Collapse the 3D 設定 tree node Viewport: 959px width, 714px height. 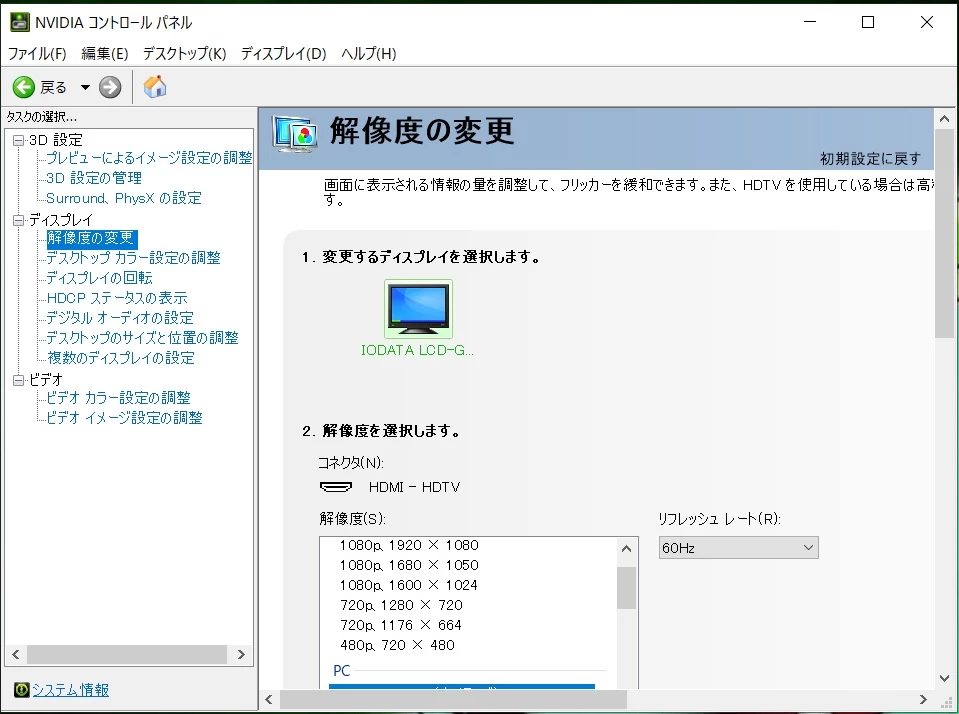pyautogui.click(x=18, y=140)
